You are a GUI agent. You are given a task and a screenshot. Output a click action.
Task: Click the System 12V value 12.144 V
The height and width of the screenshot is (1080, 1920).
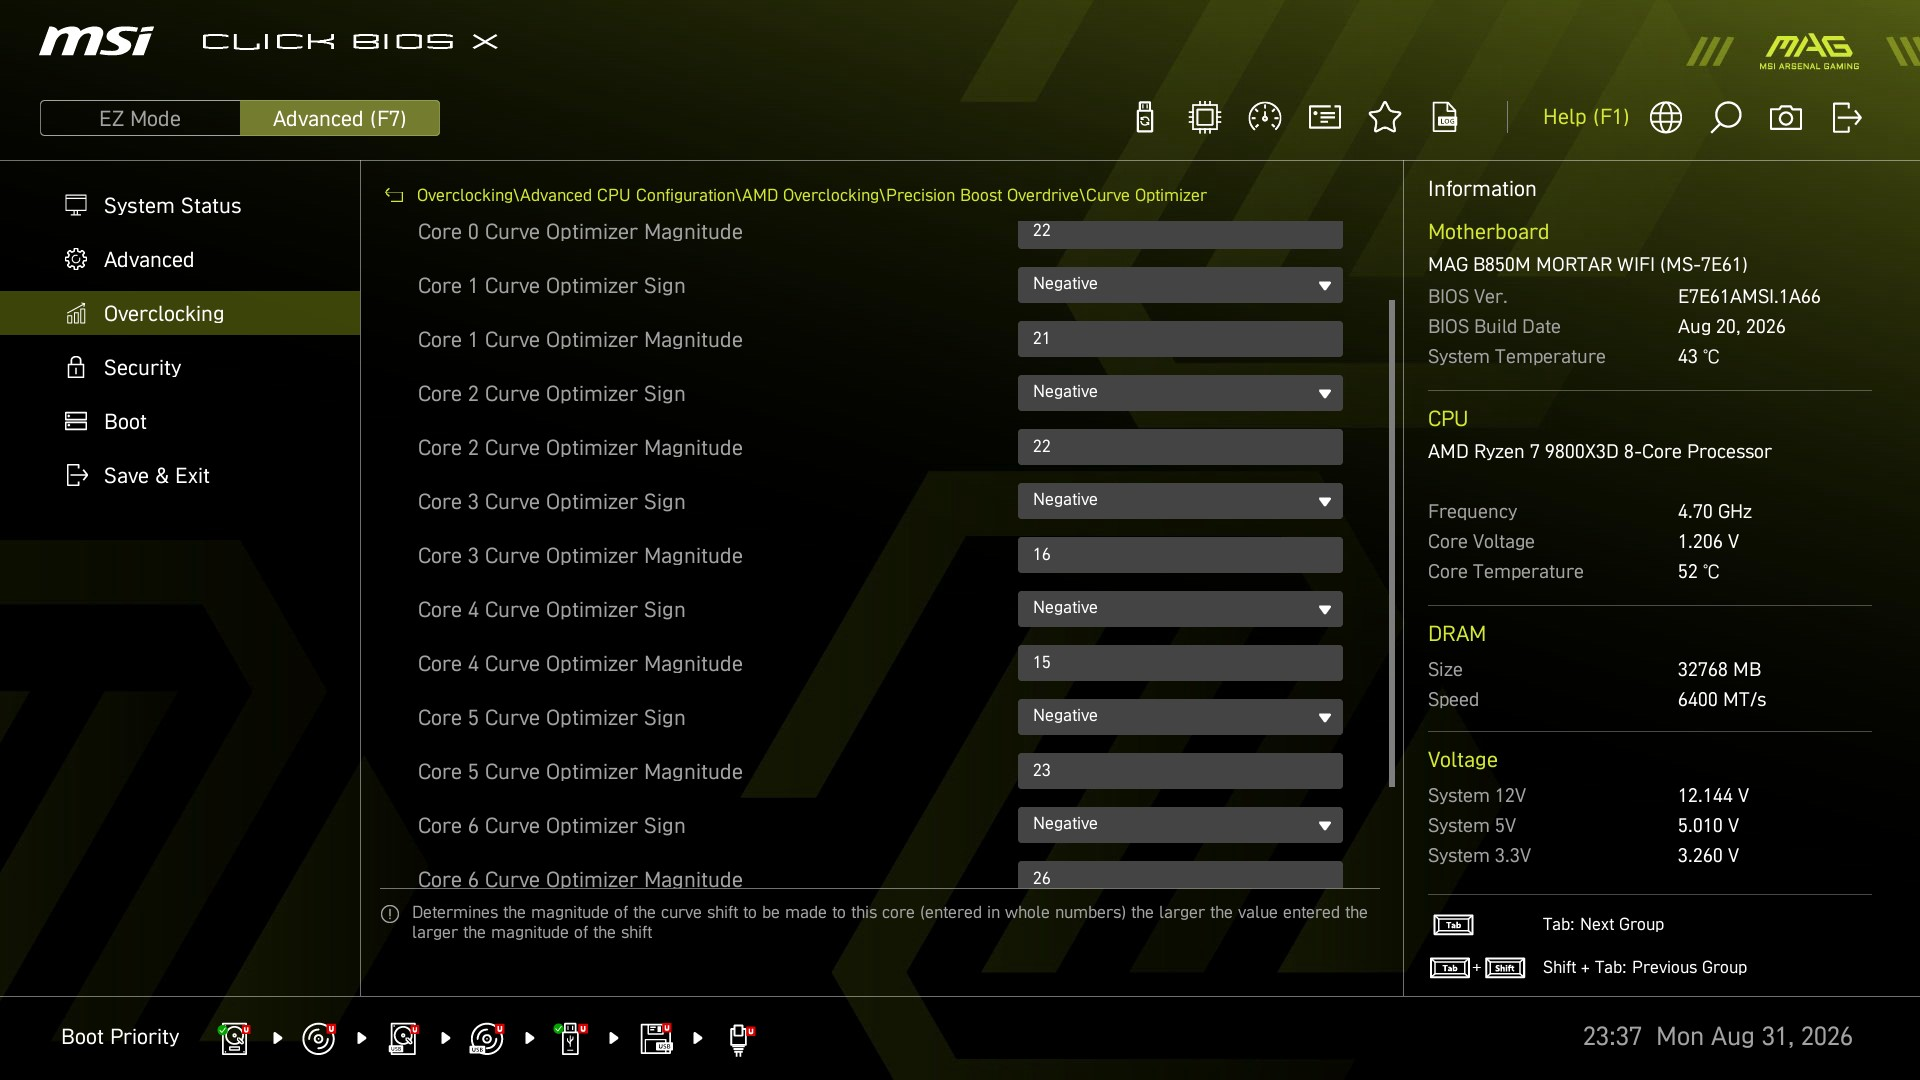tap(1713, 796)
